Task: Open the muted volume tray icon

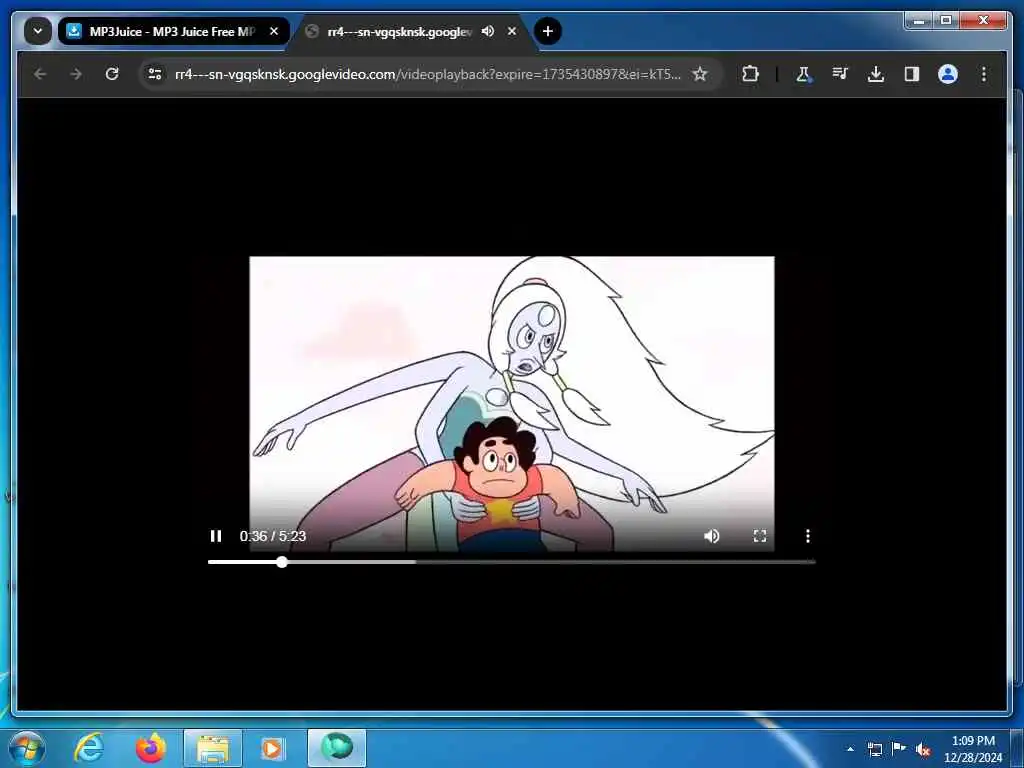Action: (923, 750)
